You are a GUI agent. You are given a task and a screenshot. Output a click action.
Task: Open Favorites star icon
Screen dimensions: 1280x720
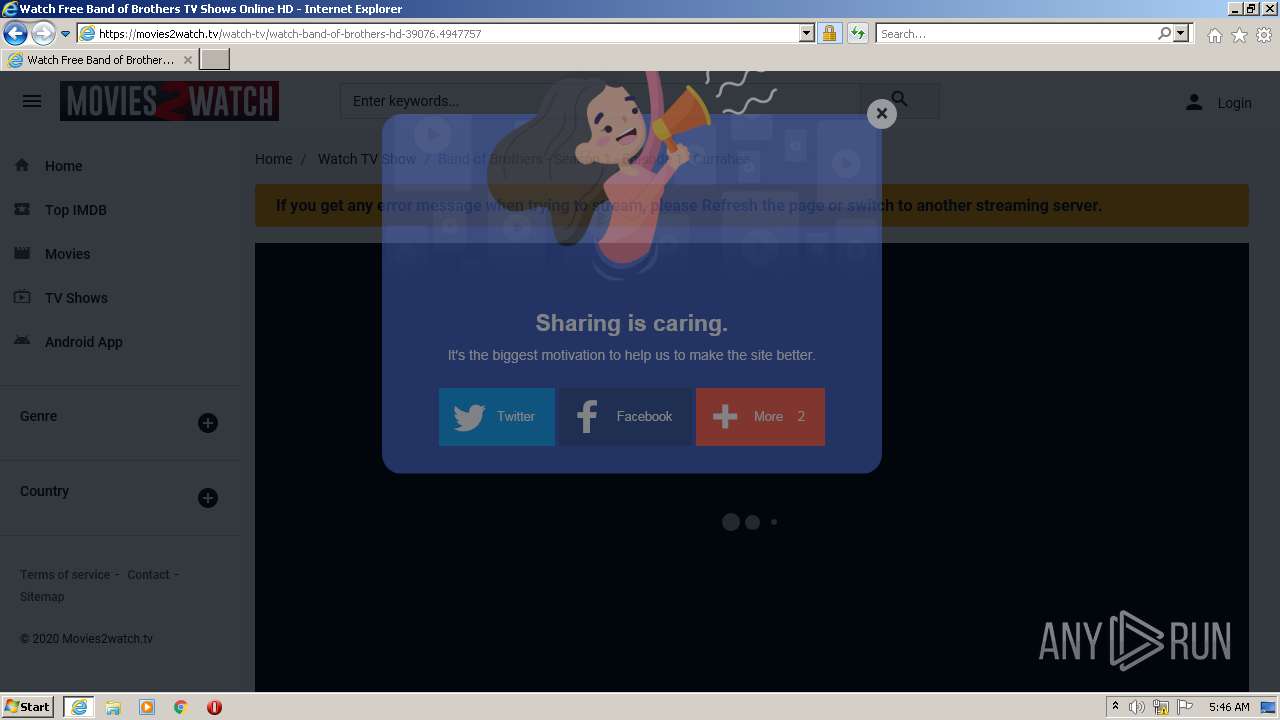click(x=1239, y=35)
